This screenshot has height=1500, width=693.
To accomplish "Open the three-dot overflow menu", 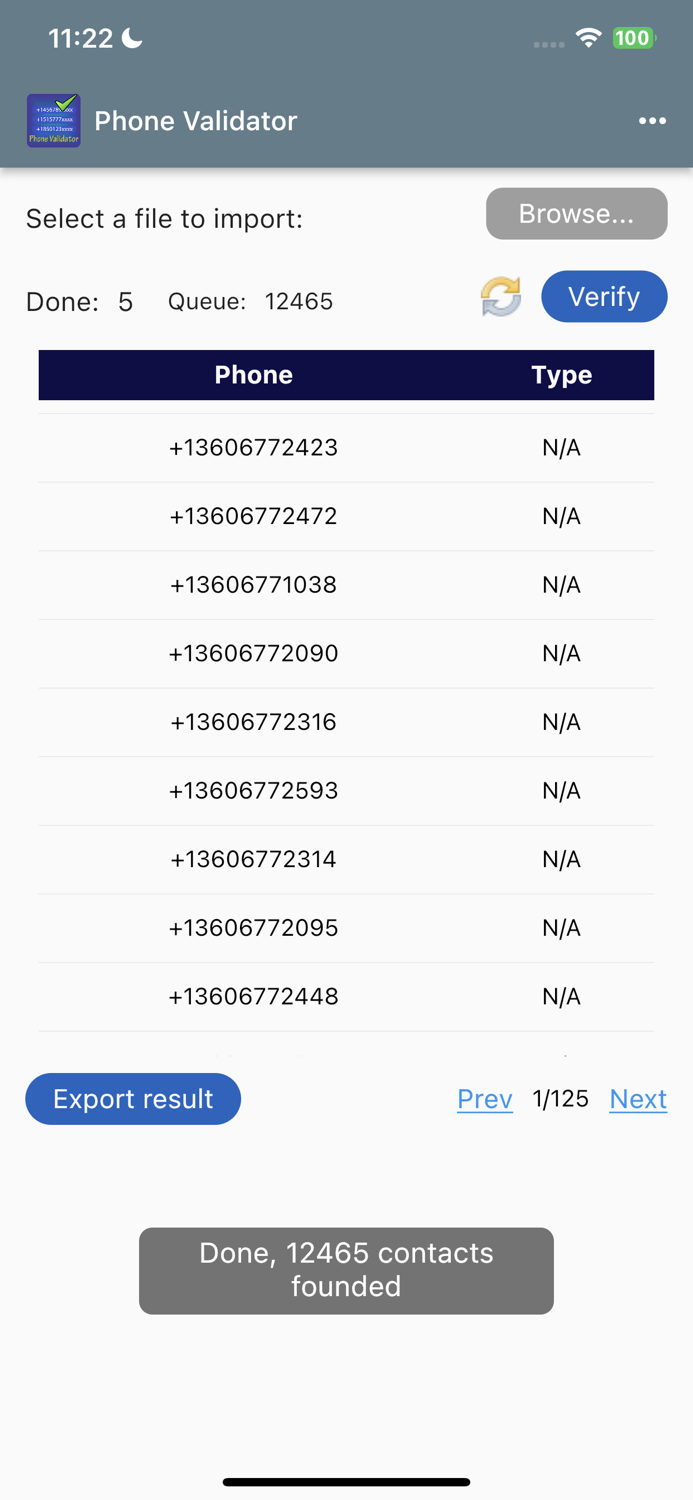I will [x=652, y=121].
